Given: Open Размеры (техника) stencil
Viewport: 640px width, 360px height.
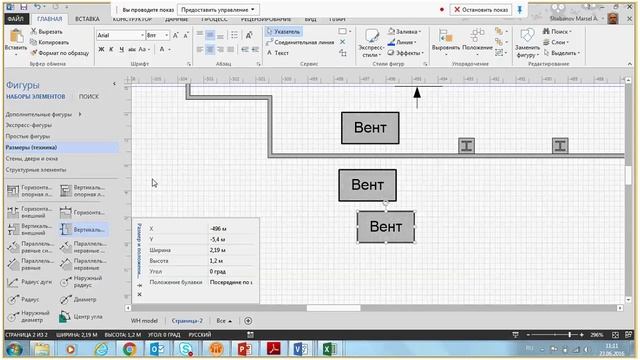Looking at the screenshot, I should point(61,147).
